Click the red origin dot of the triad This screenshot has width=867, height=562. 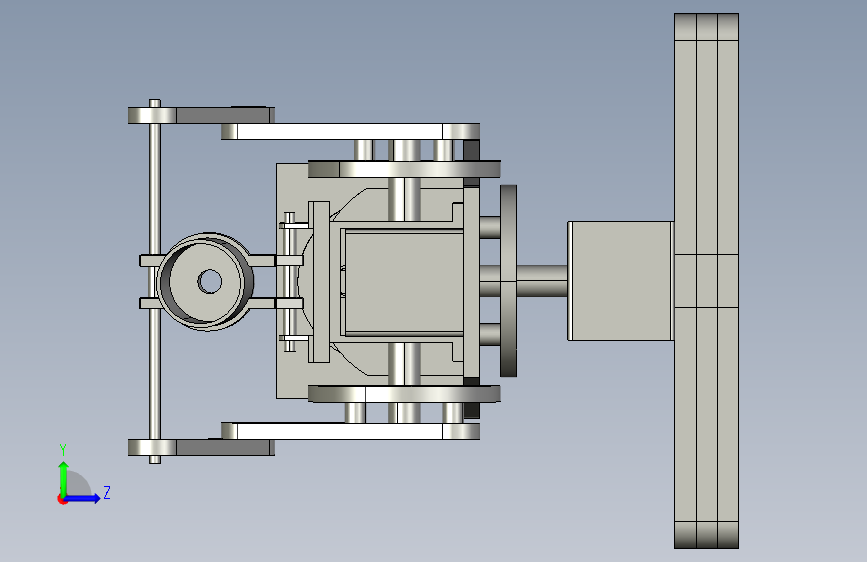coord(62,499)
